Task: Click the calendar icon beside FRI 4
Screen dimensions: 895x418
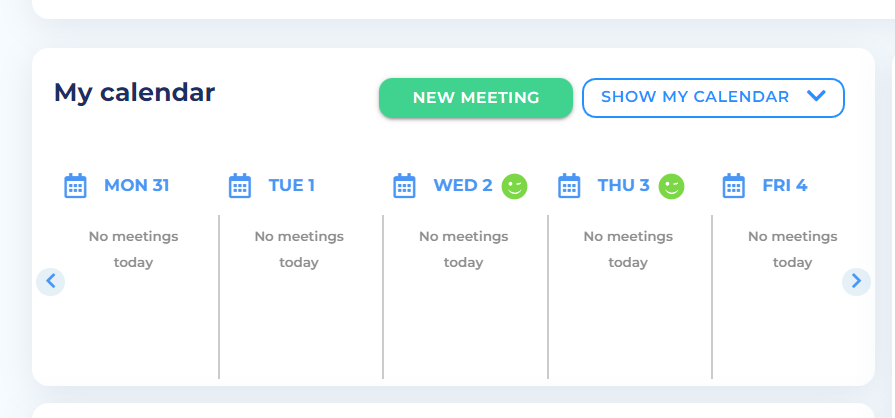Action: [x=733, y=186]
